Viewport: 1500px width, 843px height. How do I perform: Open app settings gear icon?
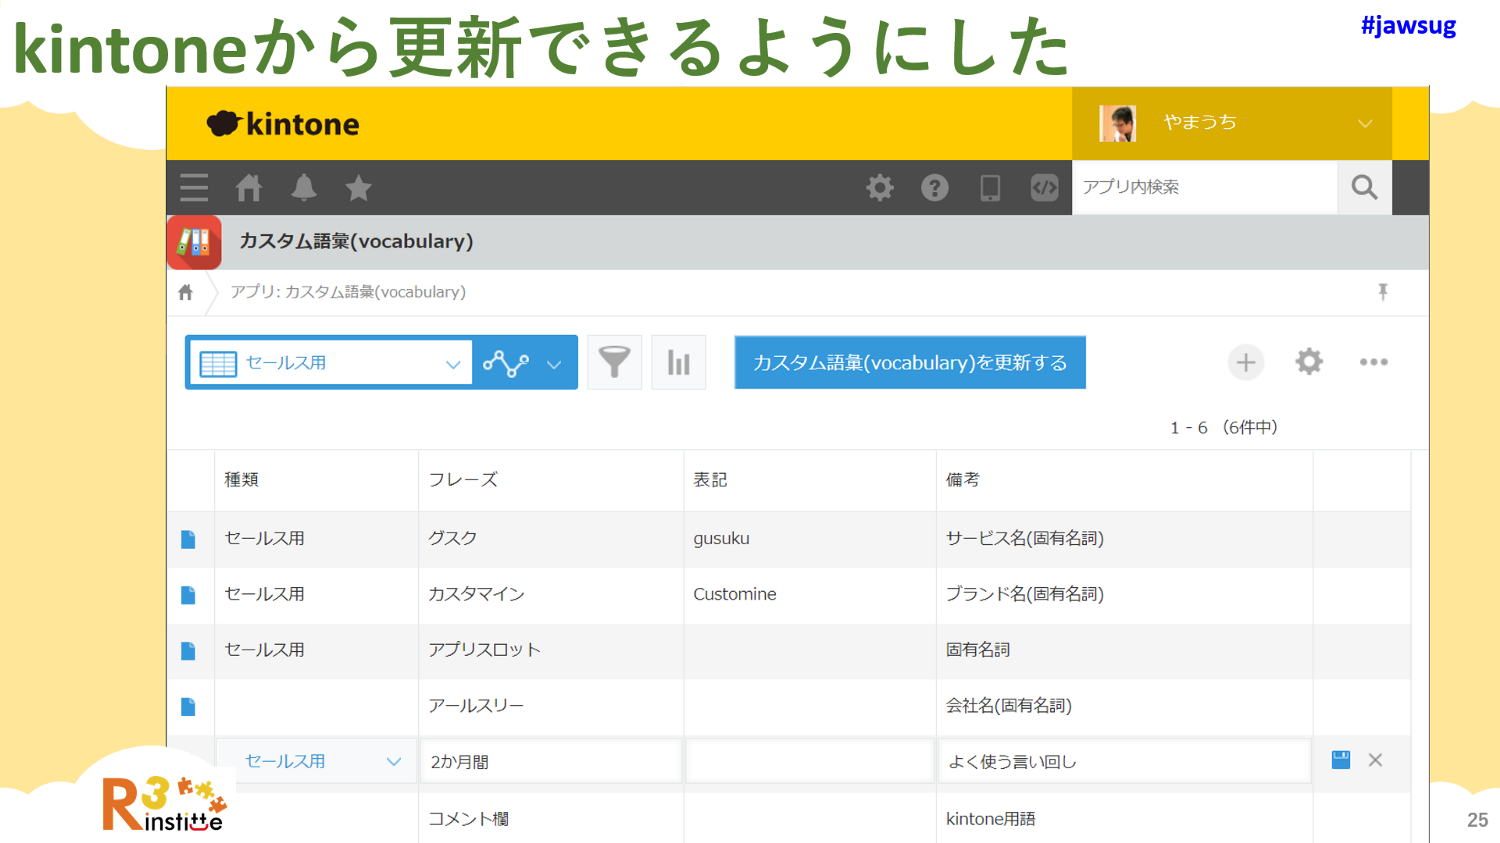coord(1309,362)
